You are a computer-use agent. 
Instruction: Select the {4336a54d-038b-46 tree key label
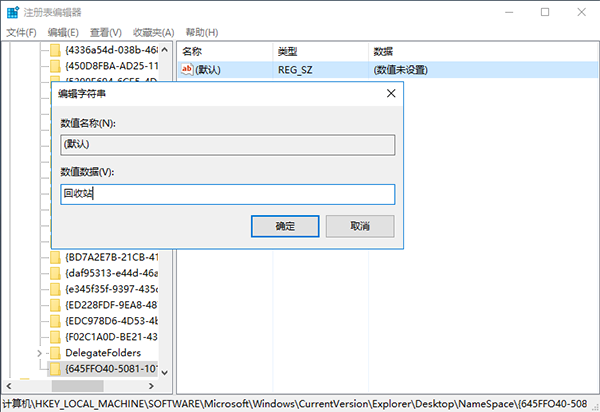click(x=111, y=50)
